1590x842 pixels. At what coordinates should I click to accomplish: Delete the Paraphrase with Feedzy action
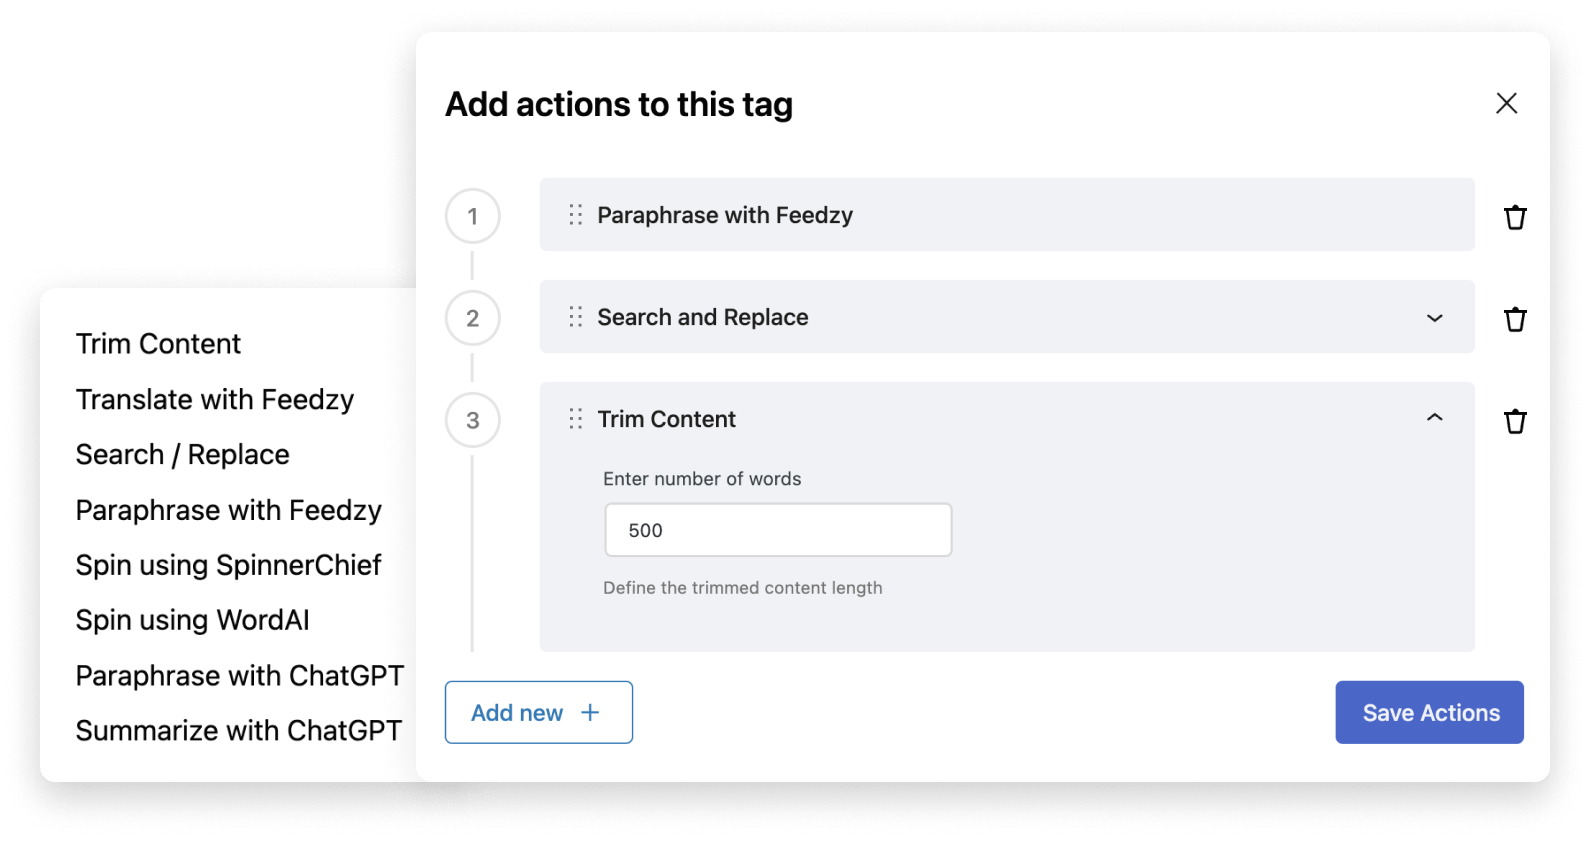coord(1515,216)
